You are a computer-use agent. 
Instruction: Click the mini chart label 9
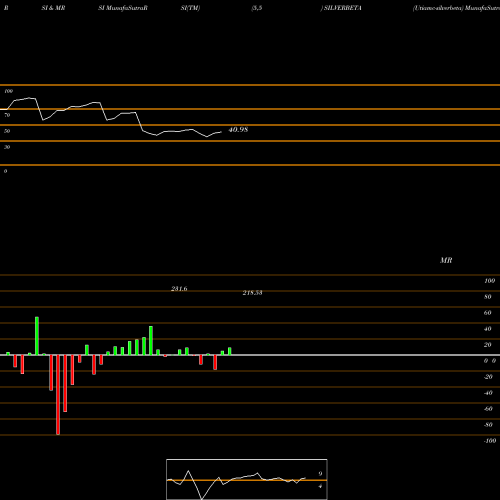[x=320, y=474]
